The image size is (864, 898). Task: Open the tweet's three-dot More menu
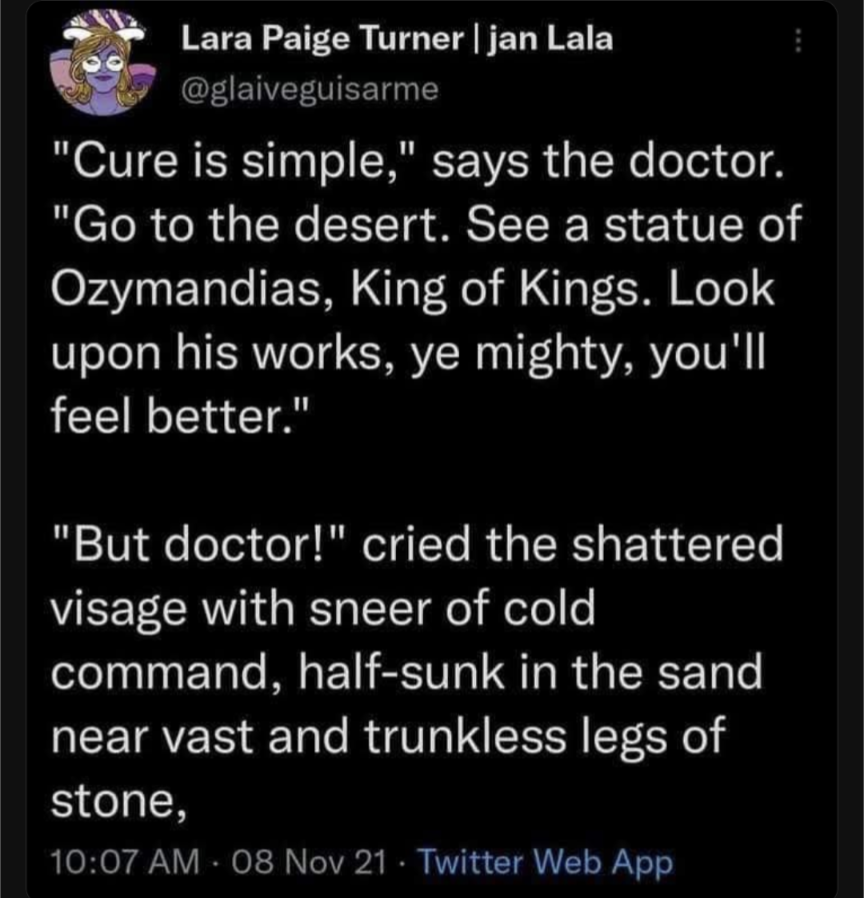pos(797,43)
